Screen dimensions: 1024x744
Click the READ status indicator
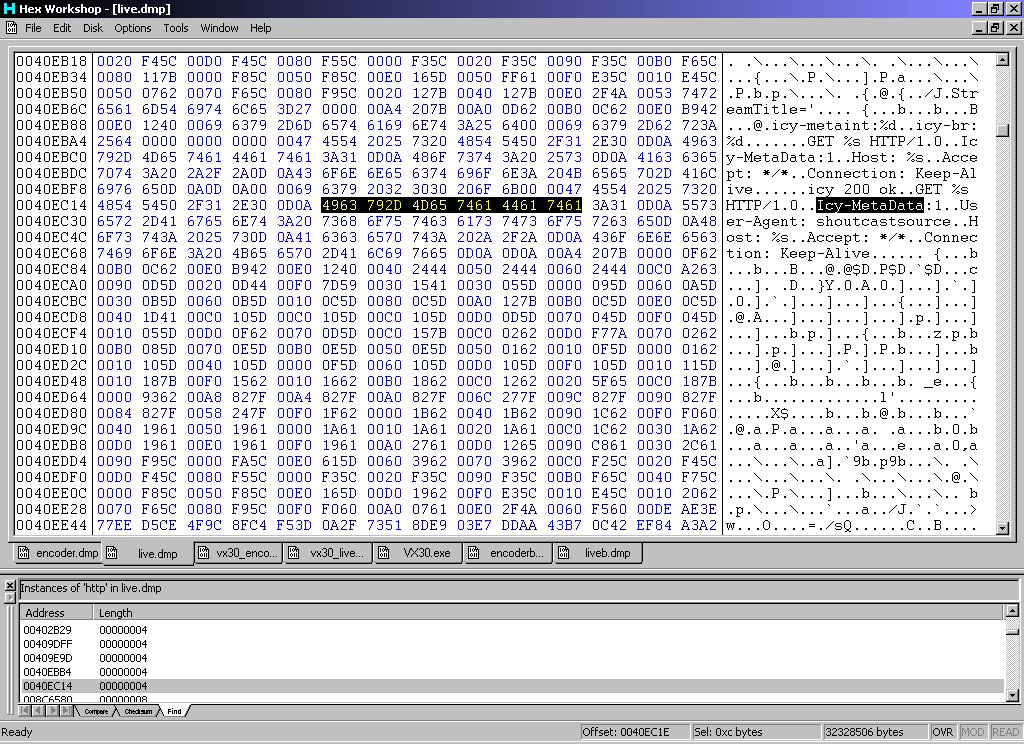[1005, 732]
